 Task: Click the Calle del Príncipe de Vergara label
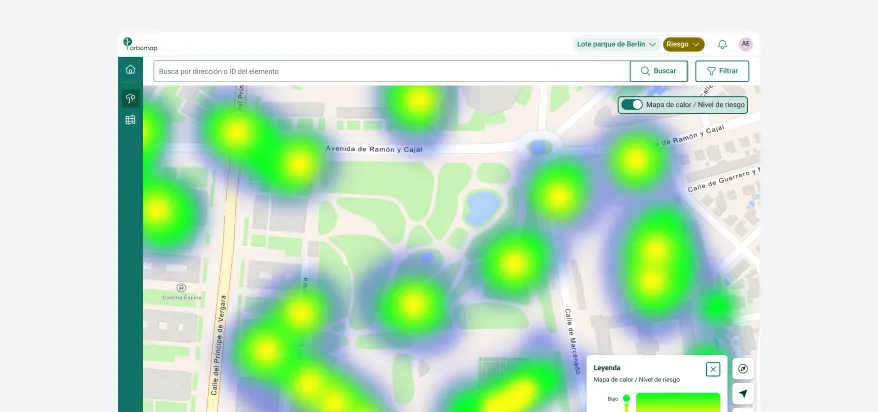[219, 345]
